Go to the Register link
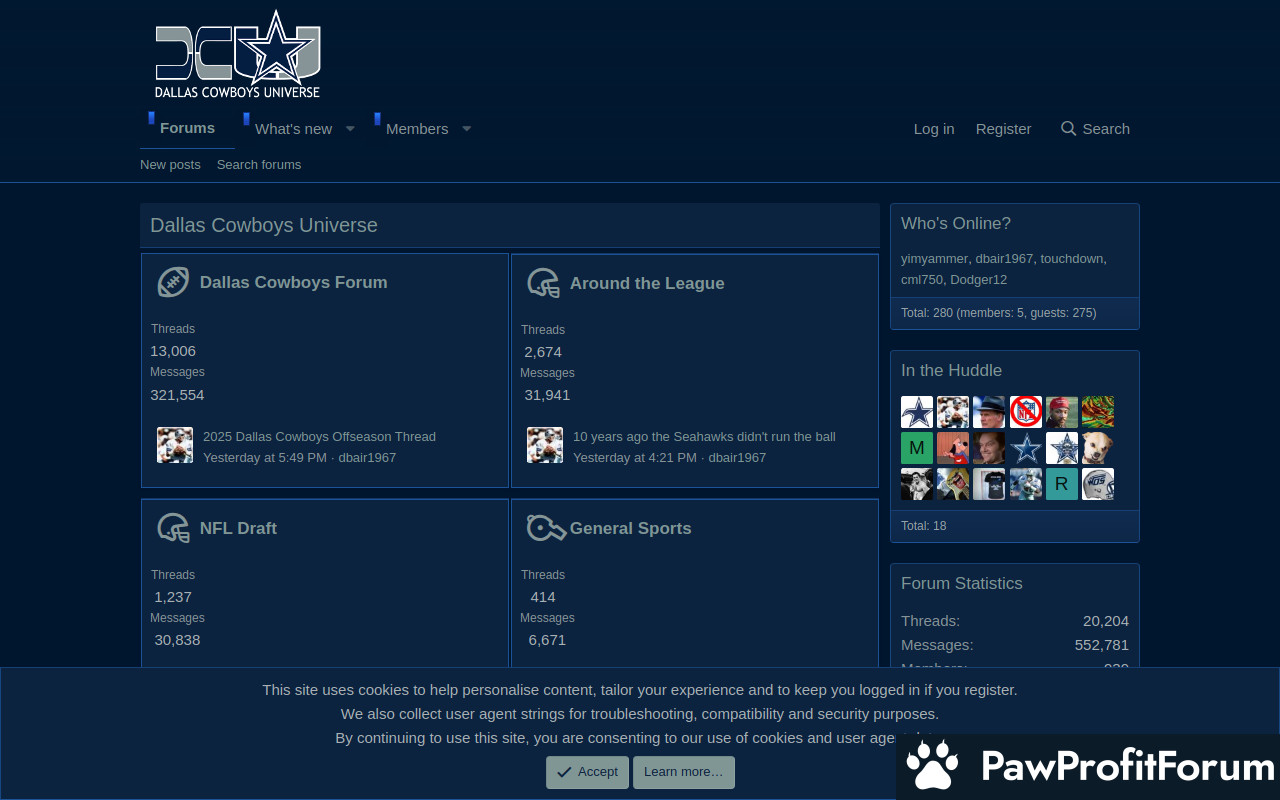Screen dimensions: 1280x800 click(x=1003, y=129)
